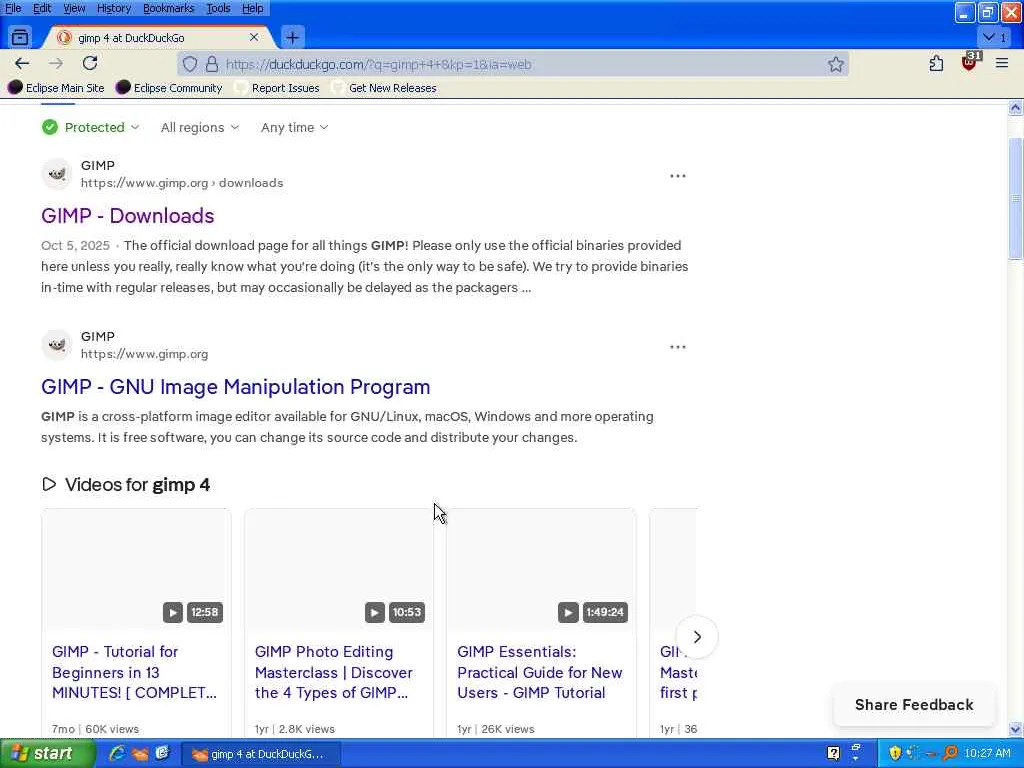Open the Bookmarks menu
This screenshot has height=768, width=1024.
(168, 8)
